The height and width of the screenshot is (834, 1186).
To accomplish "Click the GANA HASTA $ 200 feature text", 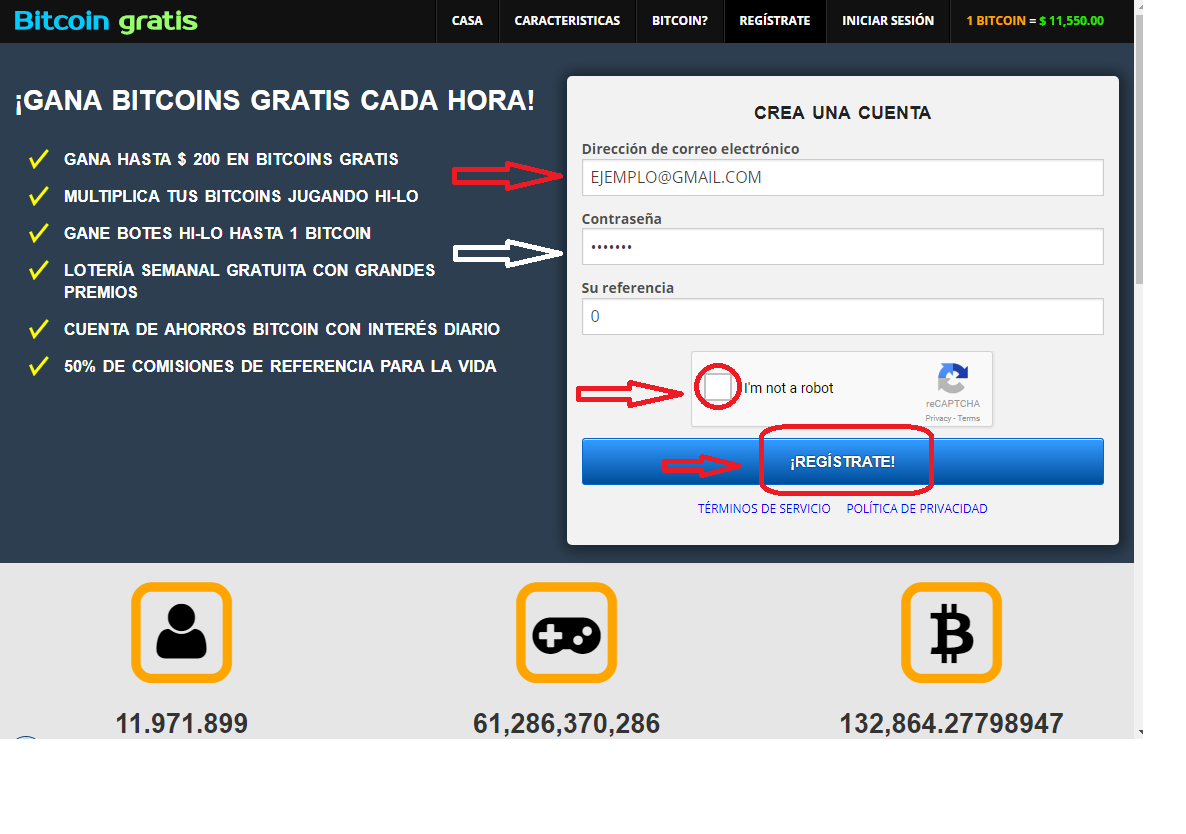I will coord(231,160).
